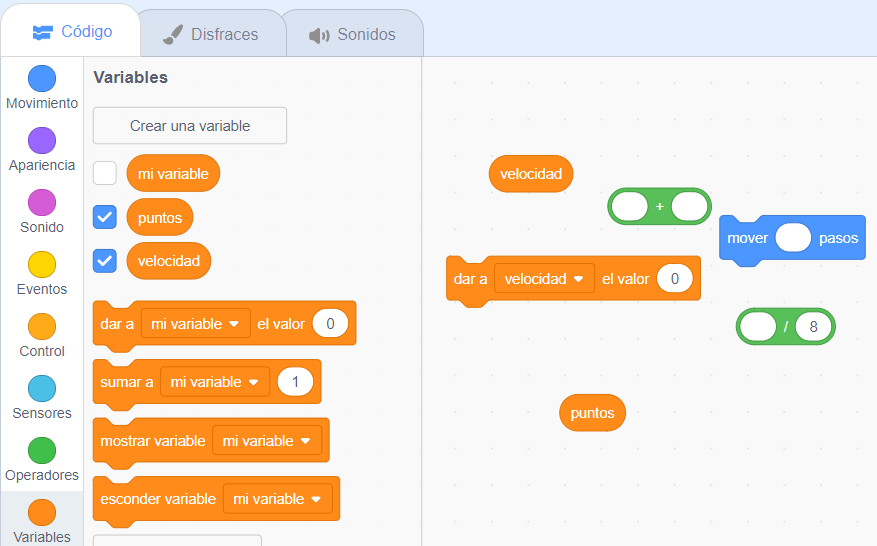Uncheck the puntos variable checkbox
This screenshot has width=877, height=546.
(x=105, y=217)
